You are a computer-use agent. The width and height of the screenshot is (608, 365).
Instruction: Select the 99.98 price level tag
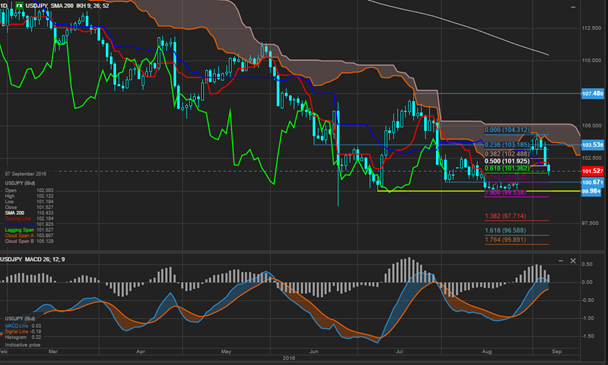click(591, 191)
